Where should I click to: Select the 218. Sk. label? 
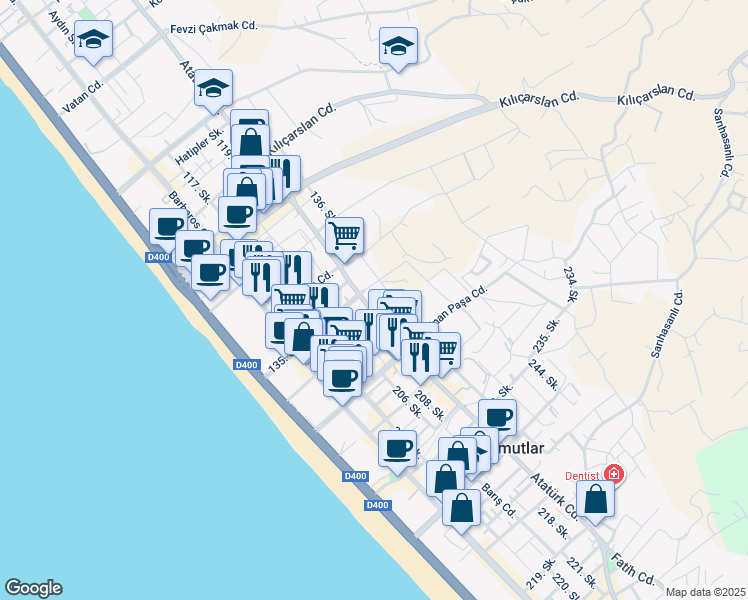(553, 524)
